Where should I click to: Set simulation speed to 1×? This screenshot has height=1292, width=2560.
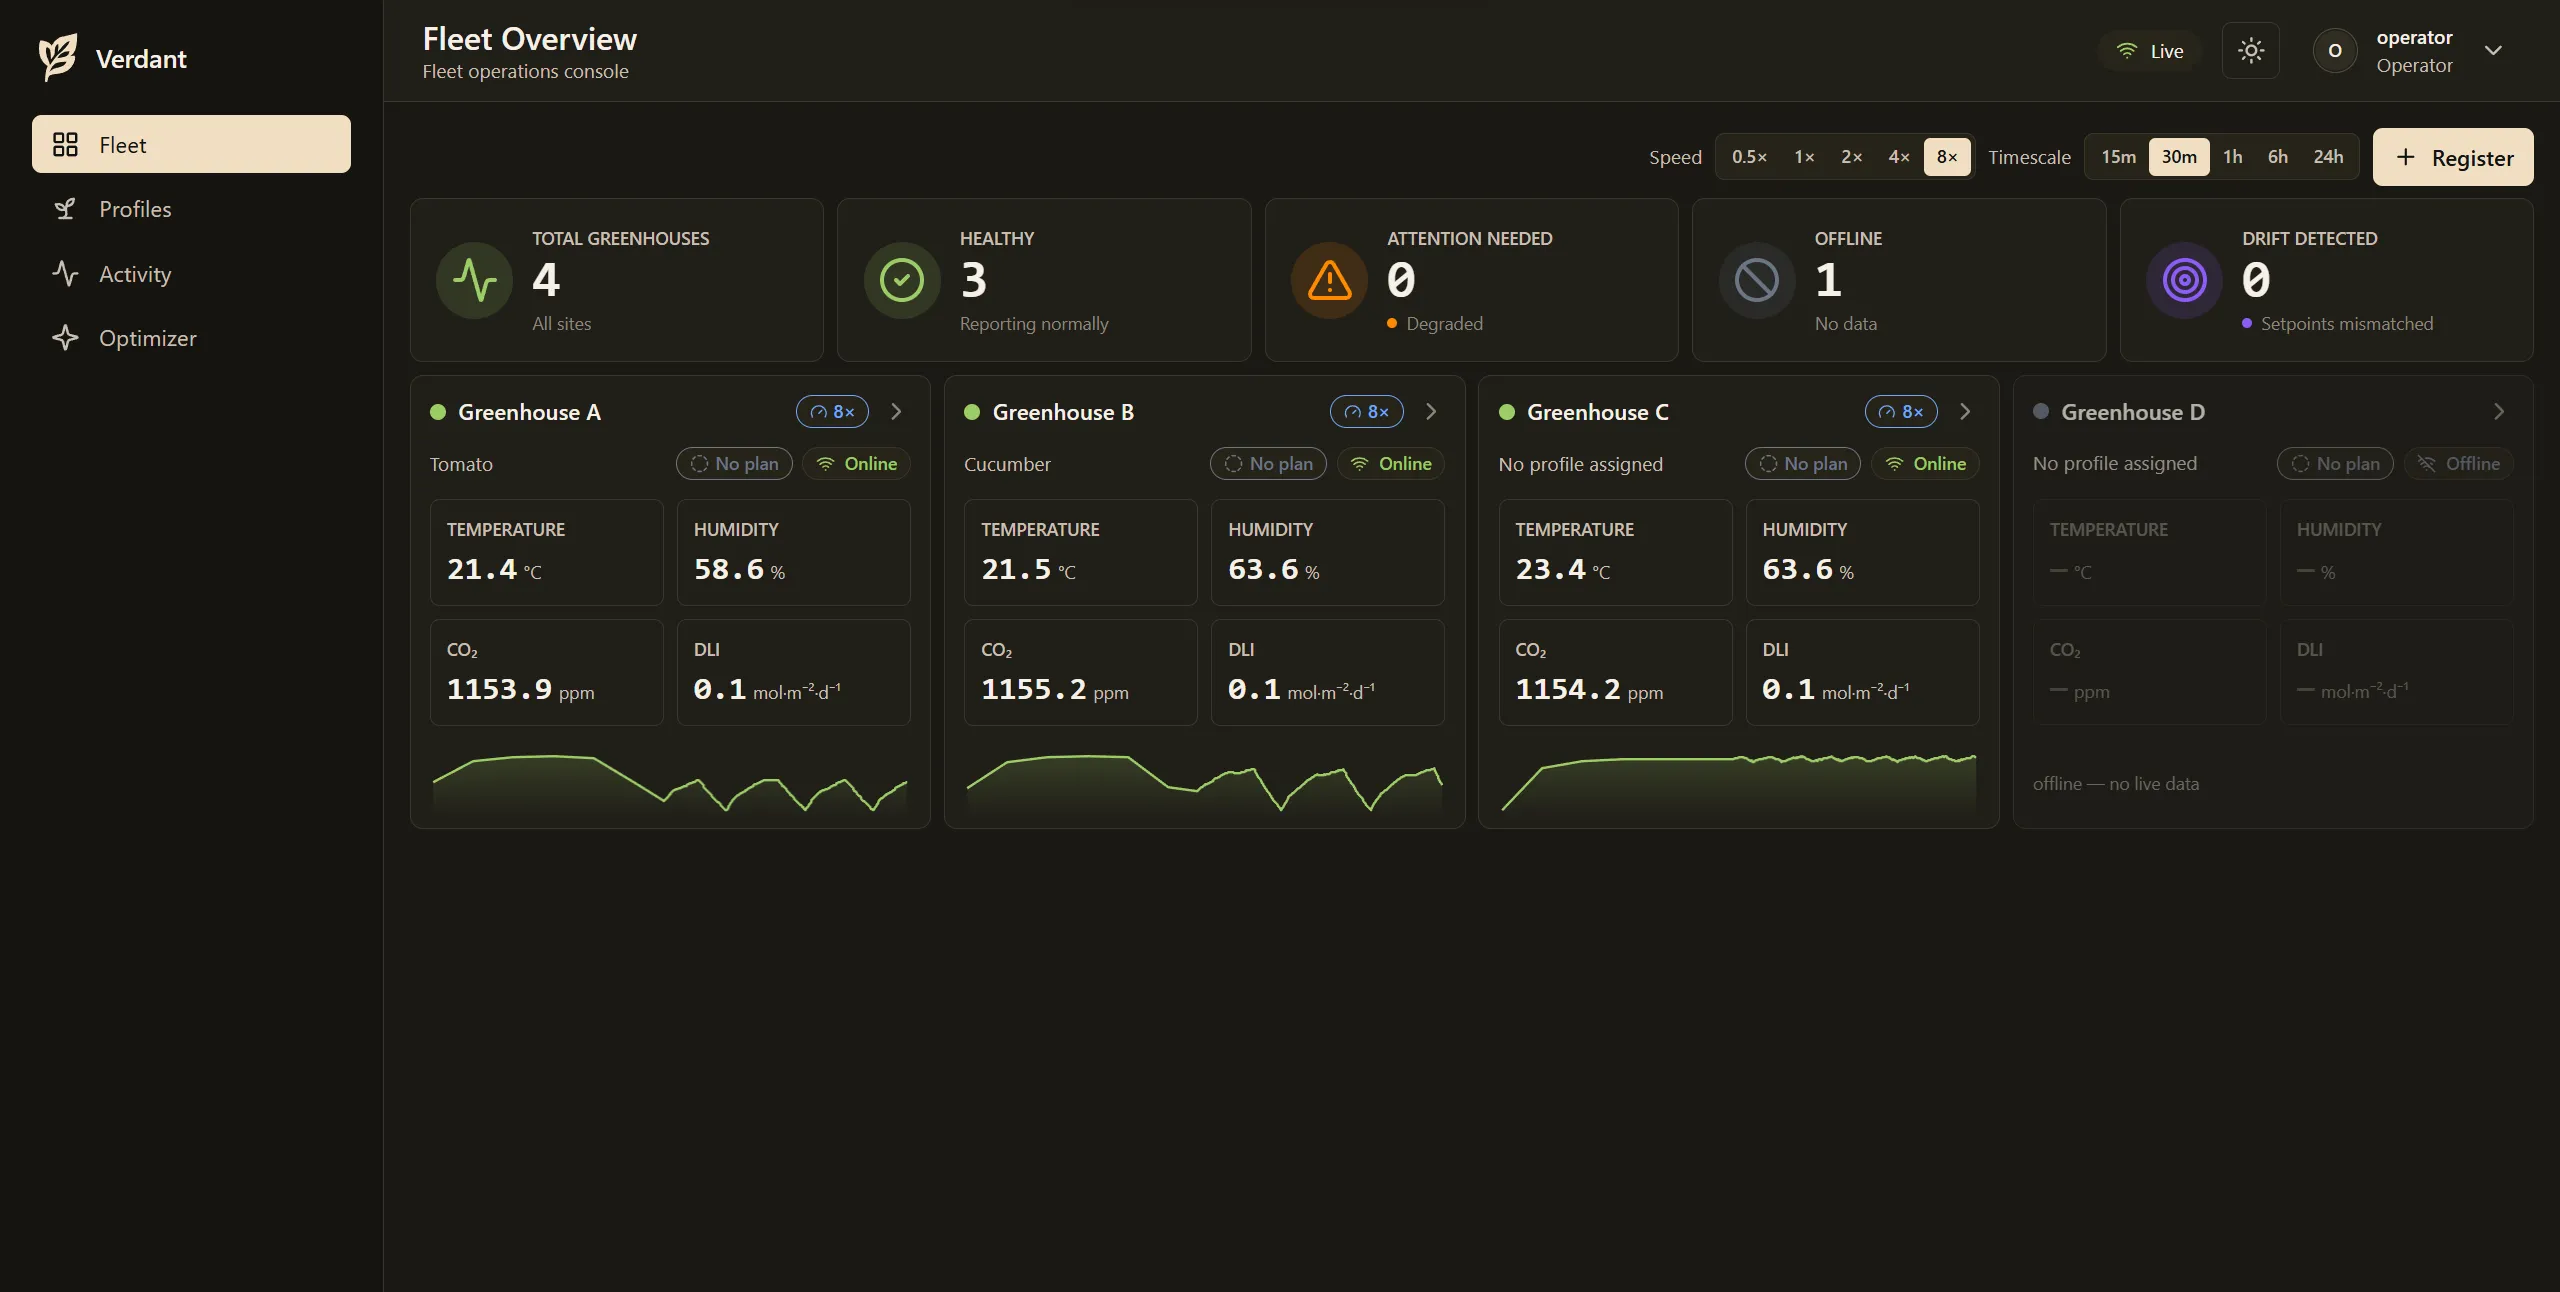1804,157
